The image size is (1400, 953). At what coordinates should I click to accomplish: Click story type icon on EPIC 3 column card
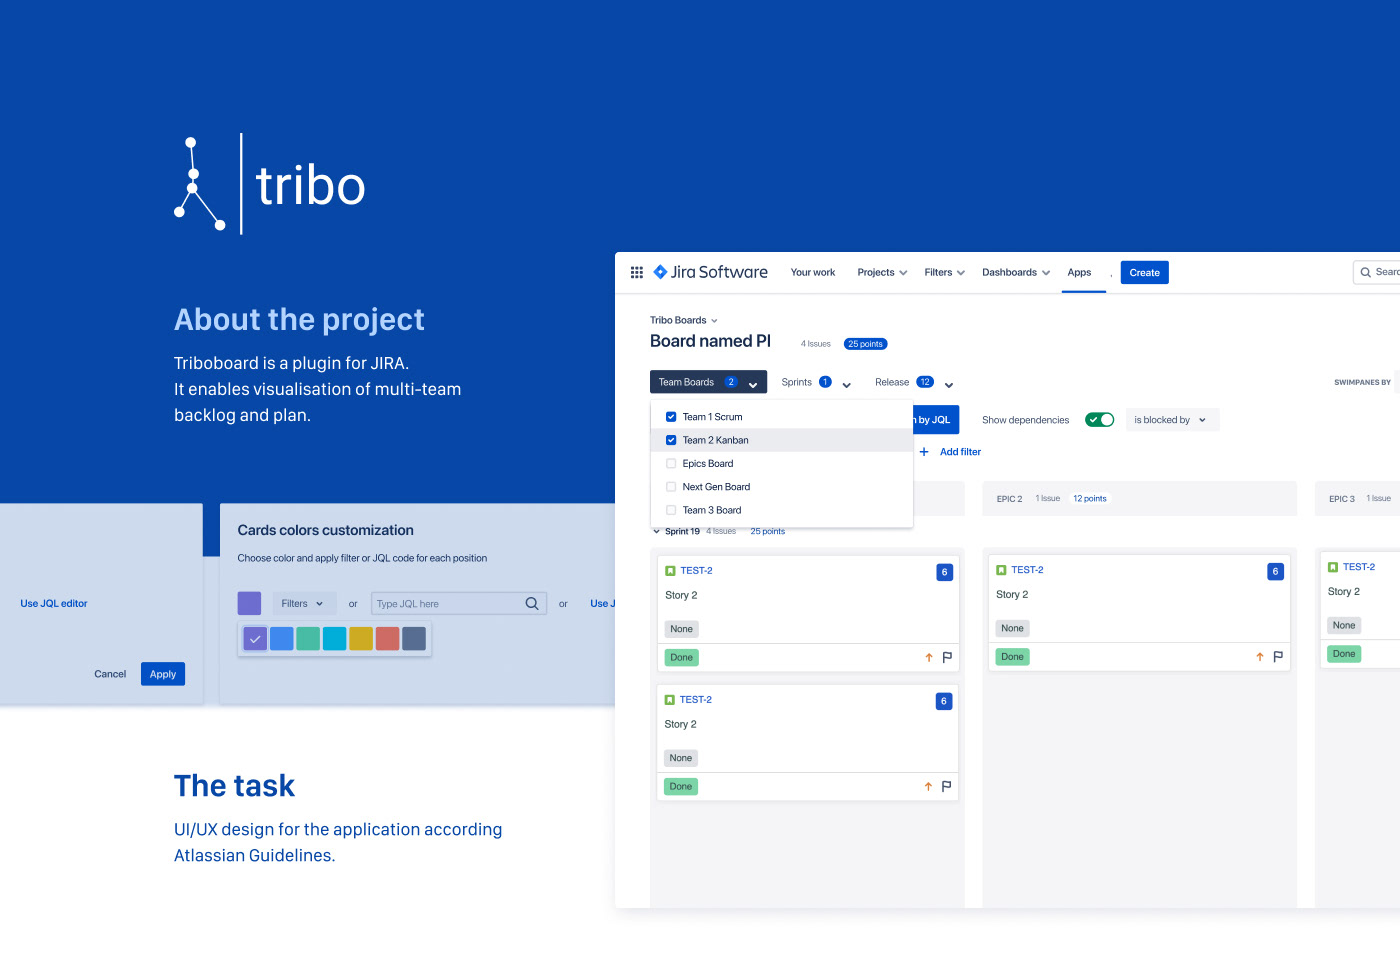(x=1333, y=567)
